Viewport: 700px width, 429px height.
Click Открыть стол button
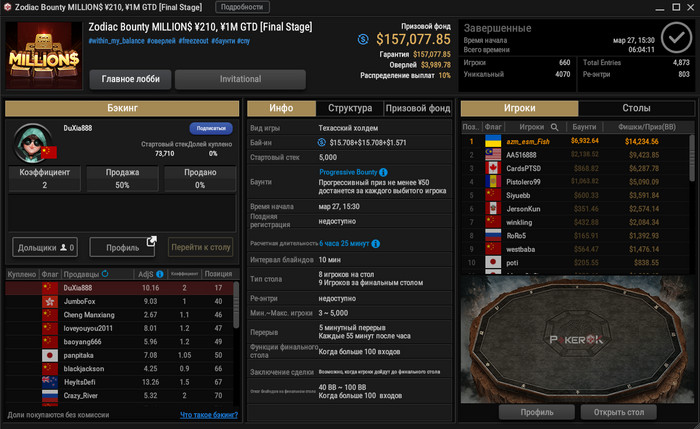click(619, 412)
